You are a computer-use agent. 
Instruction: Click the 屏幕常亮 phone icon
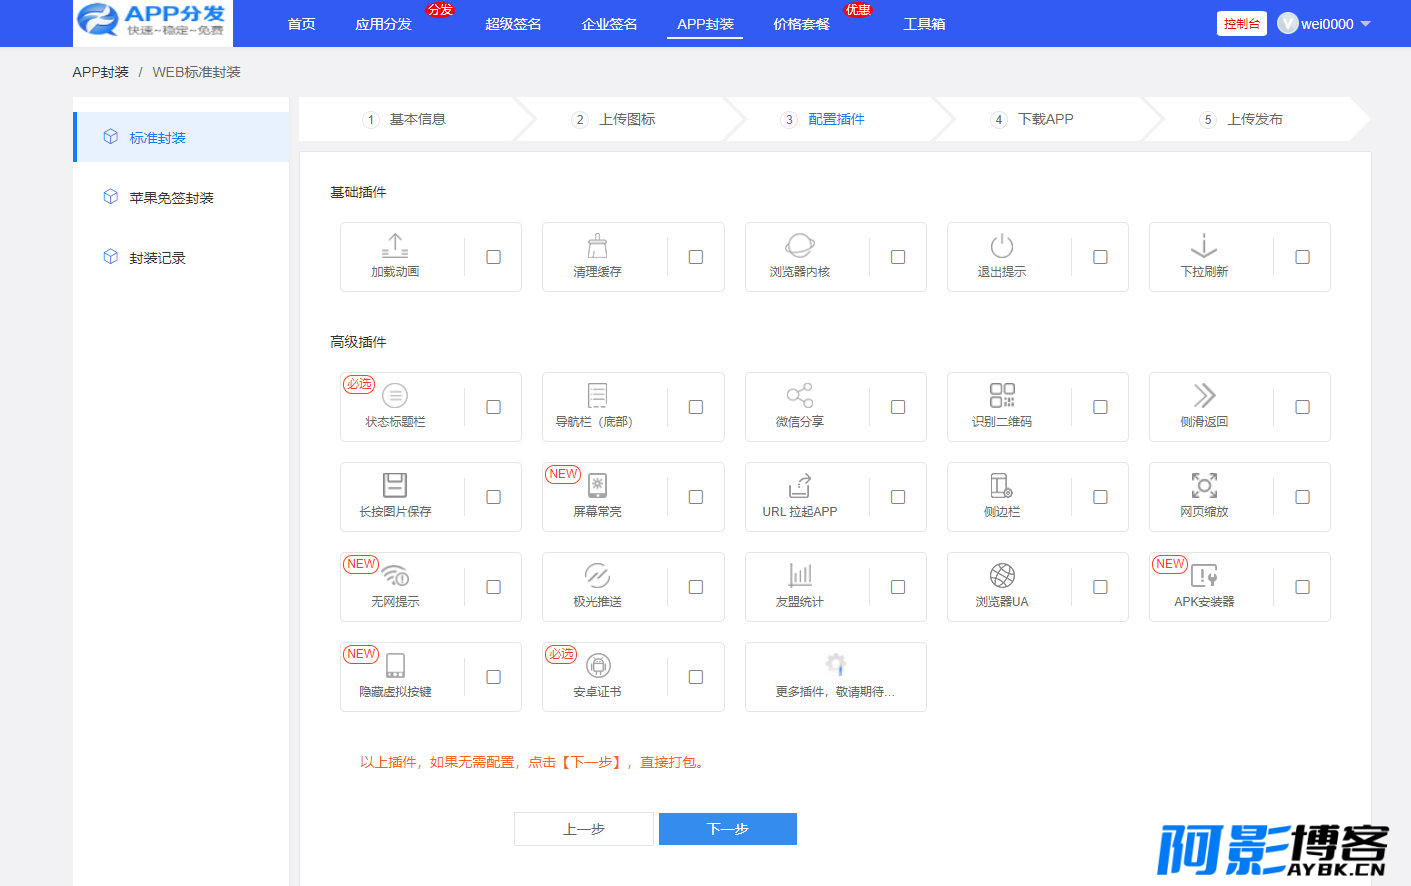pyautogui.click(x=597, y=486)
